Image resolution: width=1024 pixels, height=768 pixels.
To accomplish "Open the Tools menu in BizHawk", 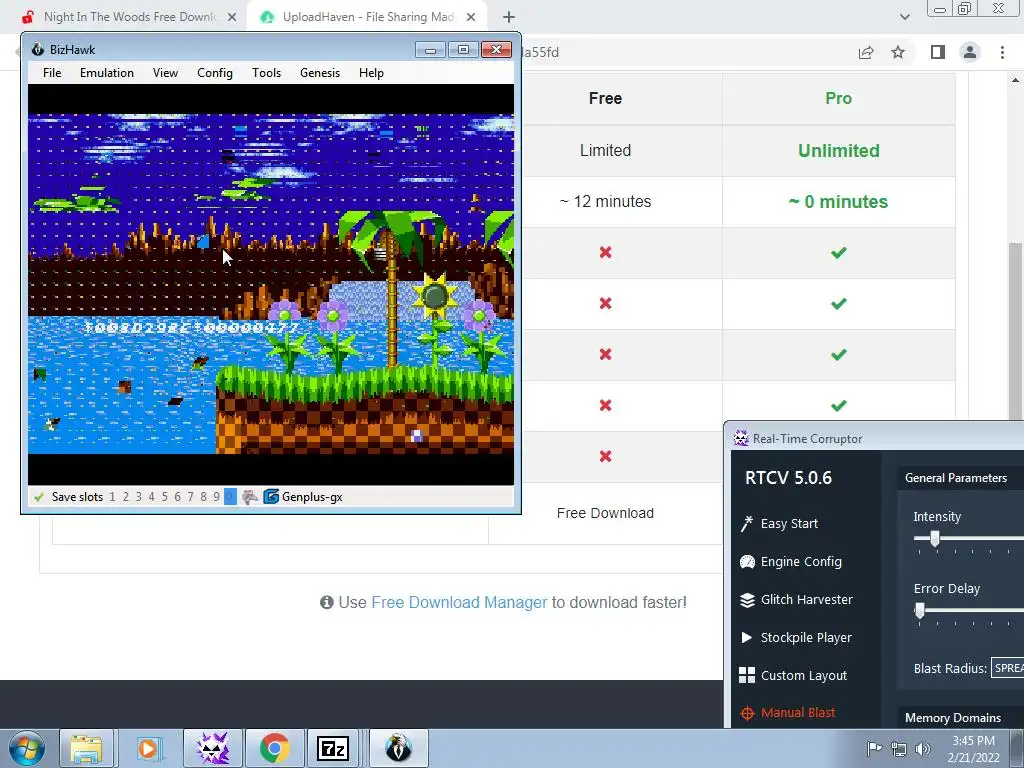I will [266, 72].
